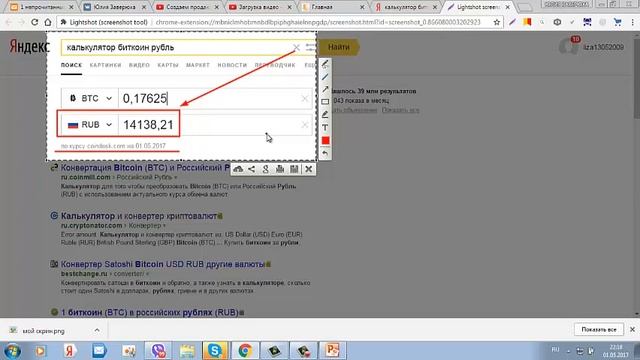Viewport: 640px width, 360px height.
Task: Open Конвертер Satoshi Bitcoin USD RUB link
Action: (163, 264)
